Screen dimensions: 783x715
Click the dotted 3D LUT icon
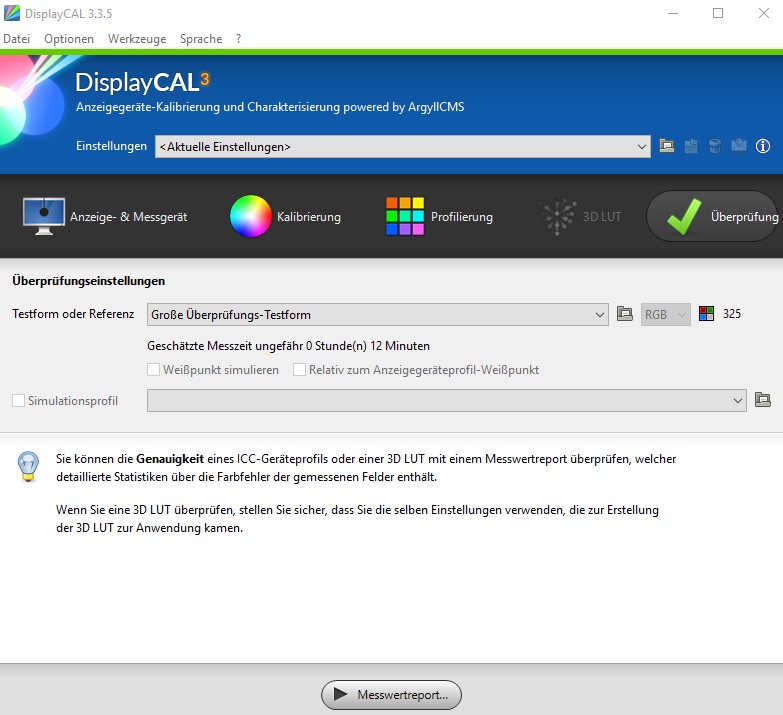557,216
